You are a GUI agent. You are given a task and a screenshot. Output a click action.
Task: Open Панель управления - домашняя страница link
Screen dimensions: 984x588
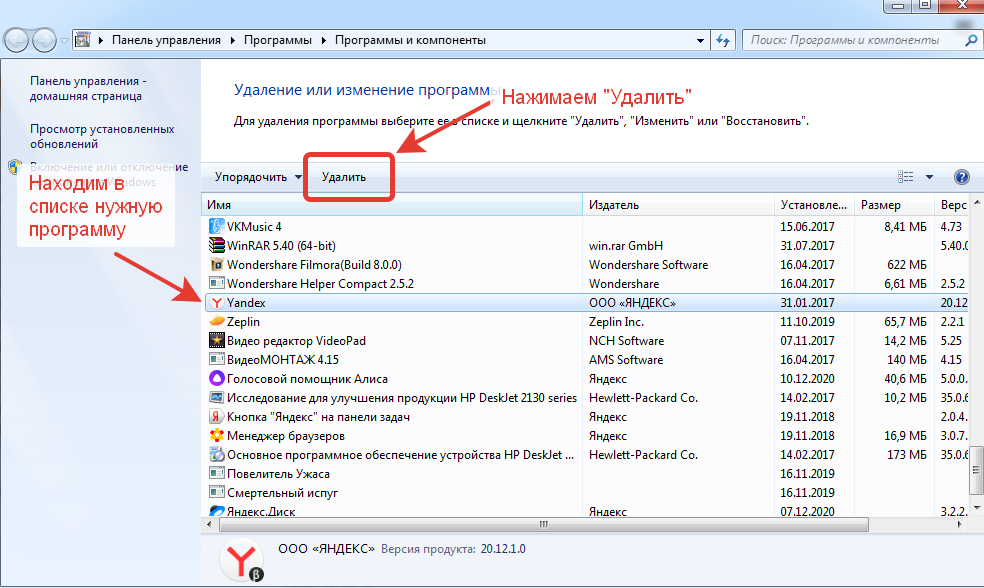pyautogui.click(x=88, y=88)
